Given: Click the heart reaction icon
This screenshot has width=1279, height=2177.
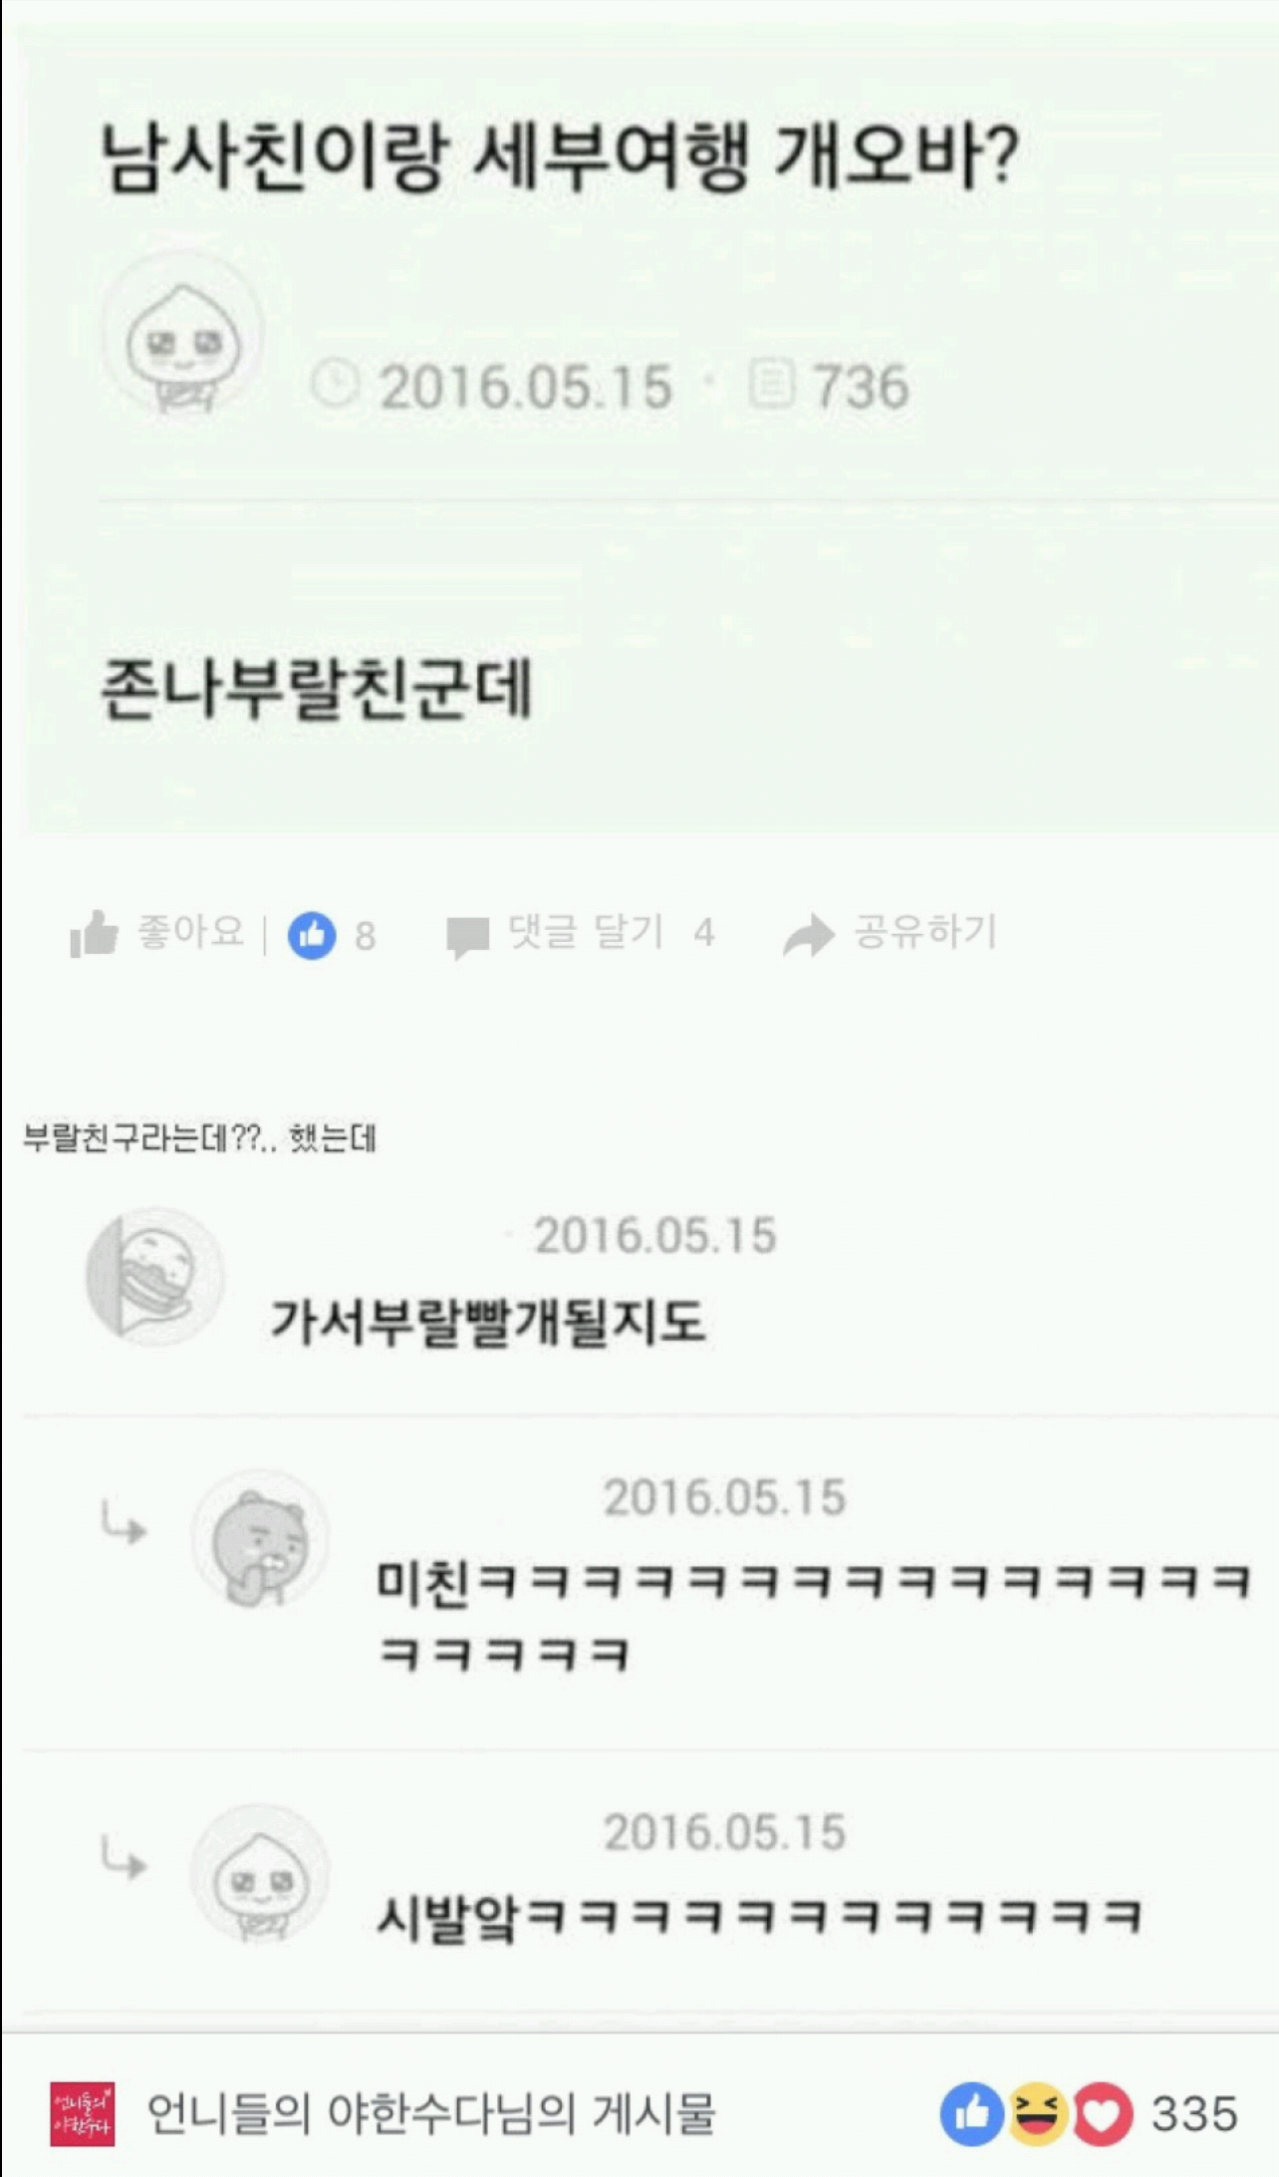Looking at the screenshot, I should (x=1102, y=2114).
